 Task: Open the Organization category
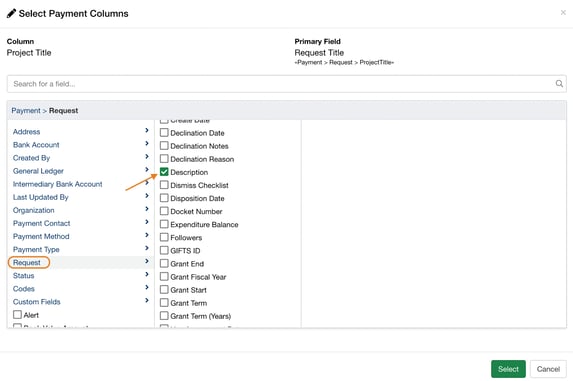[34, 211]
